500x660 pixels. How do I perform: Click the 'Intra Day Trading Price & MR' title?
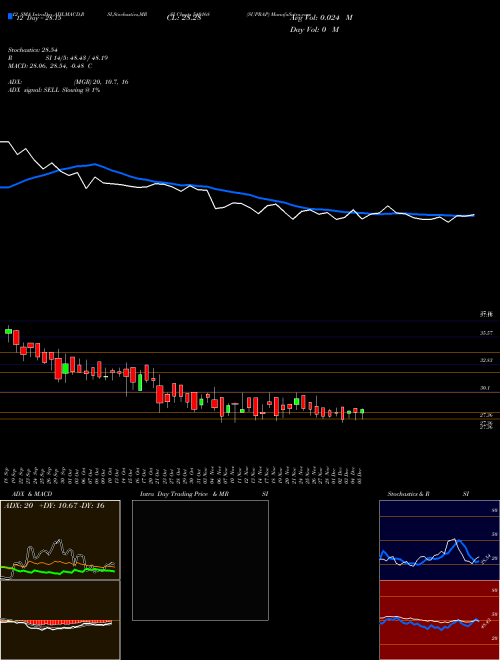click(x=184, y=494)
